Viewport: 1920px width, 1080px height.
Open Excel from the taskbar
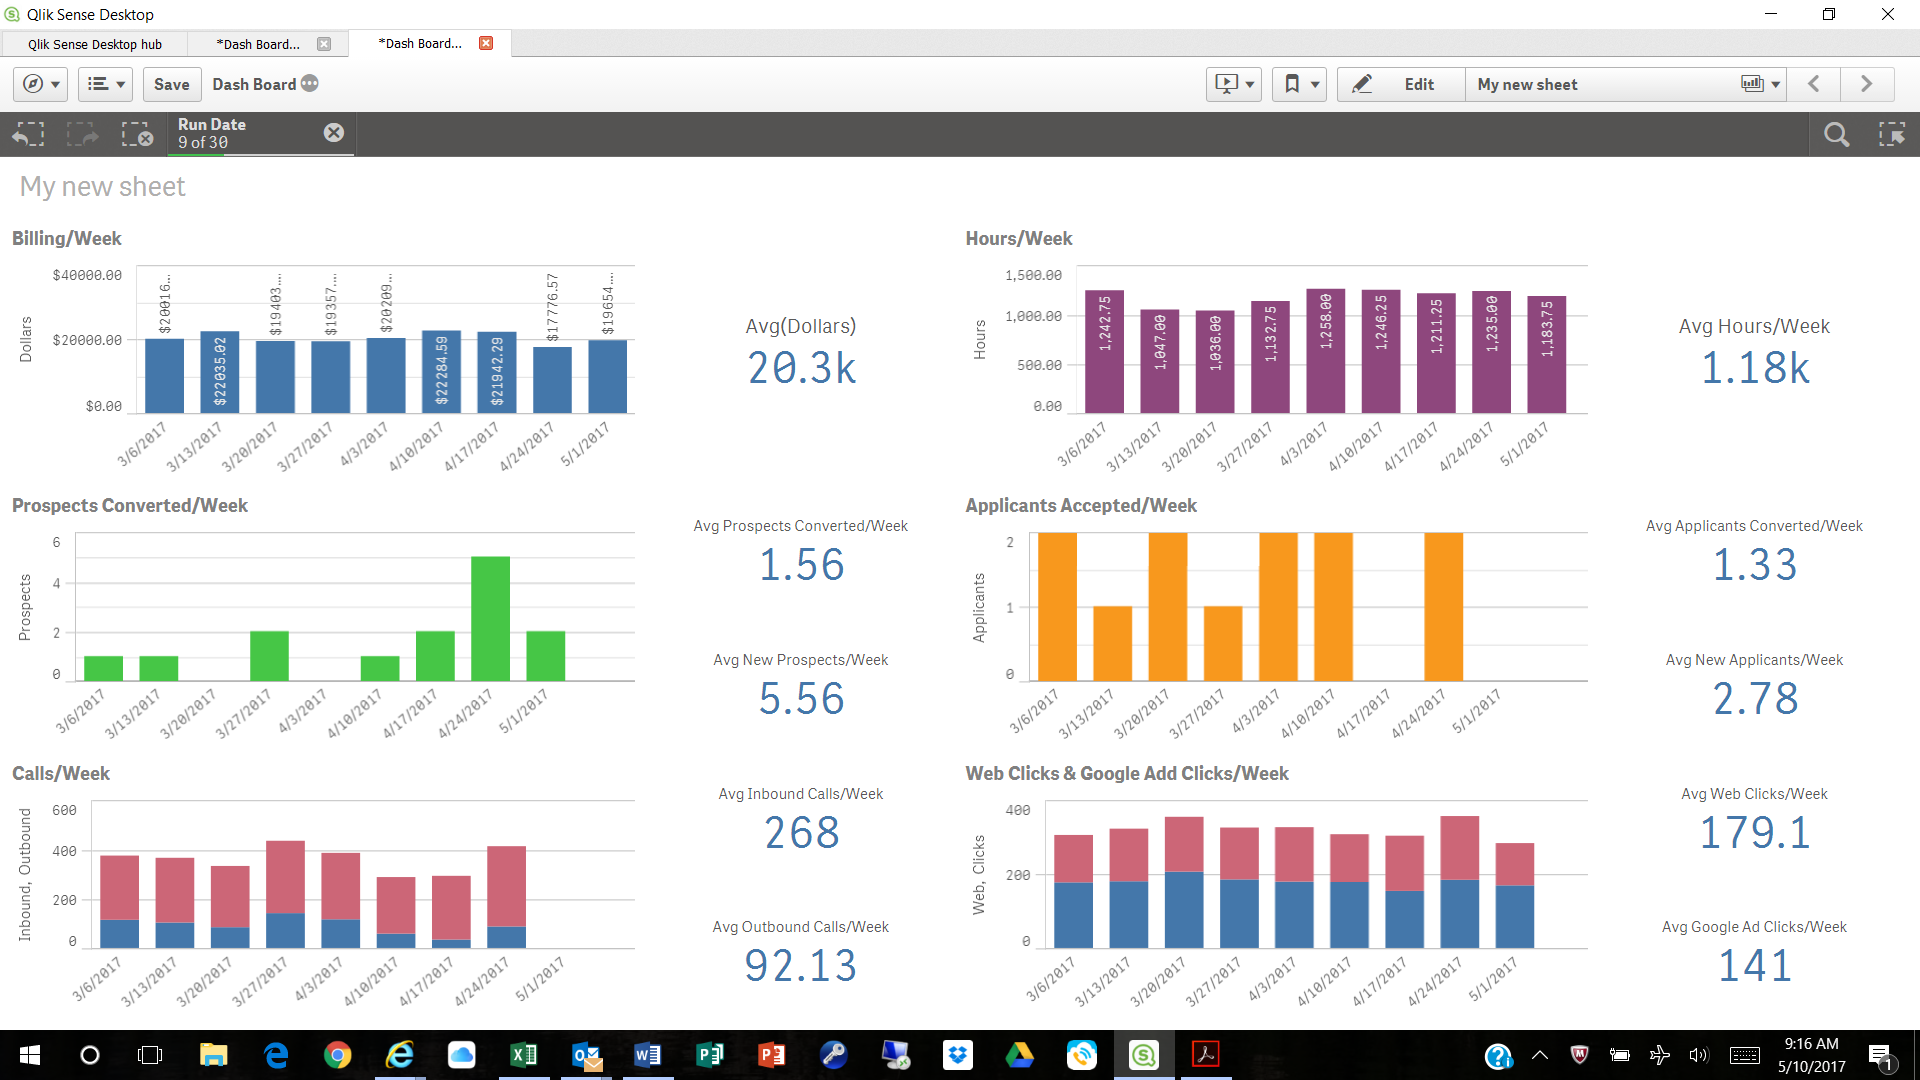tap(523, 1055)
